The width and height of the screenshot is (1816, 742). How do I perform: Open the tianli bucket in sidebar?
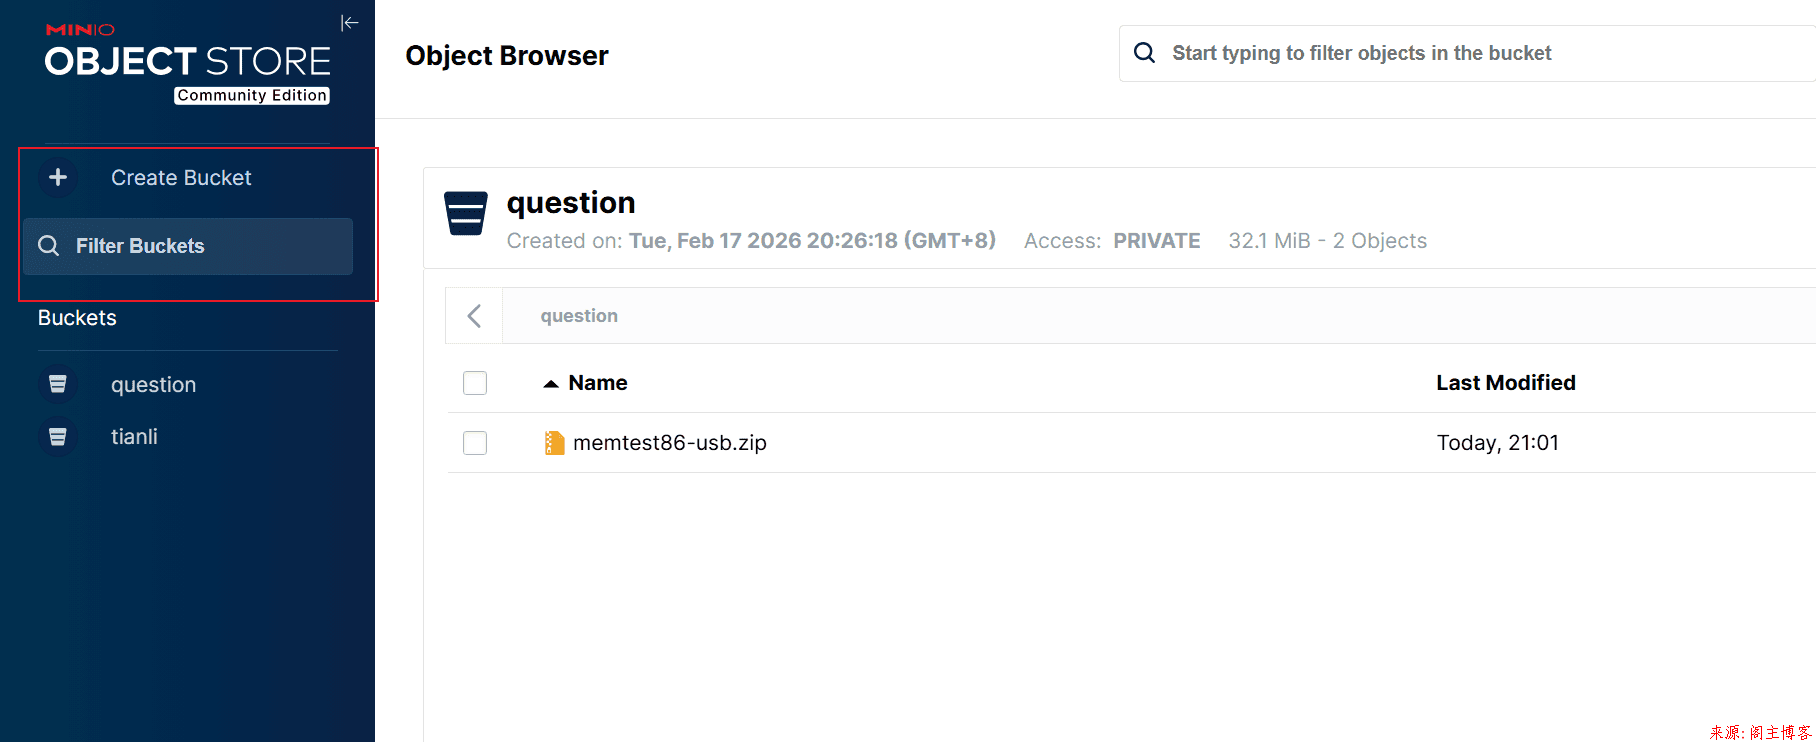pyautogui.click(x=134, y=437)
